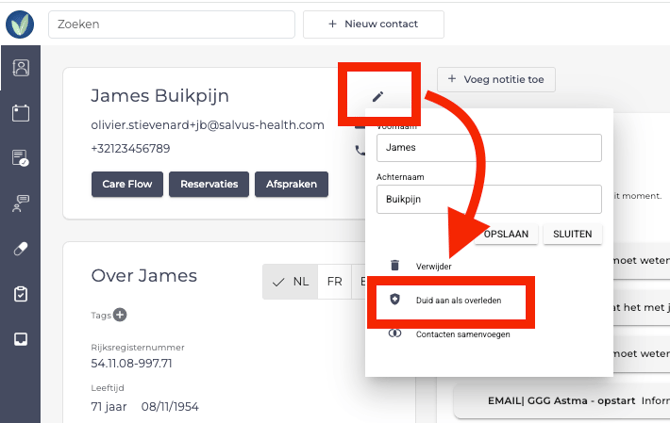Click the Nieuw contact button
The width and height of the screenshot is (670, 423).
(373, 24)
